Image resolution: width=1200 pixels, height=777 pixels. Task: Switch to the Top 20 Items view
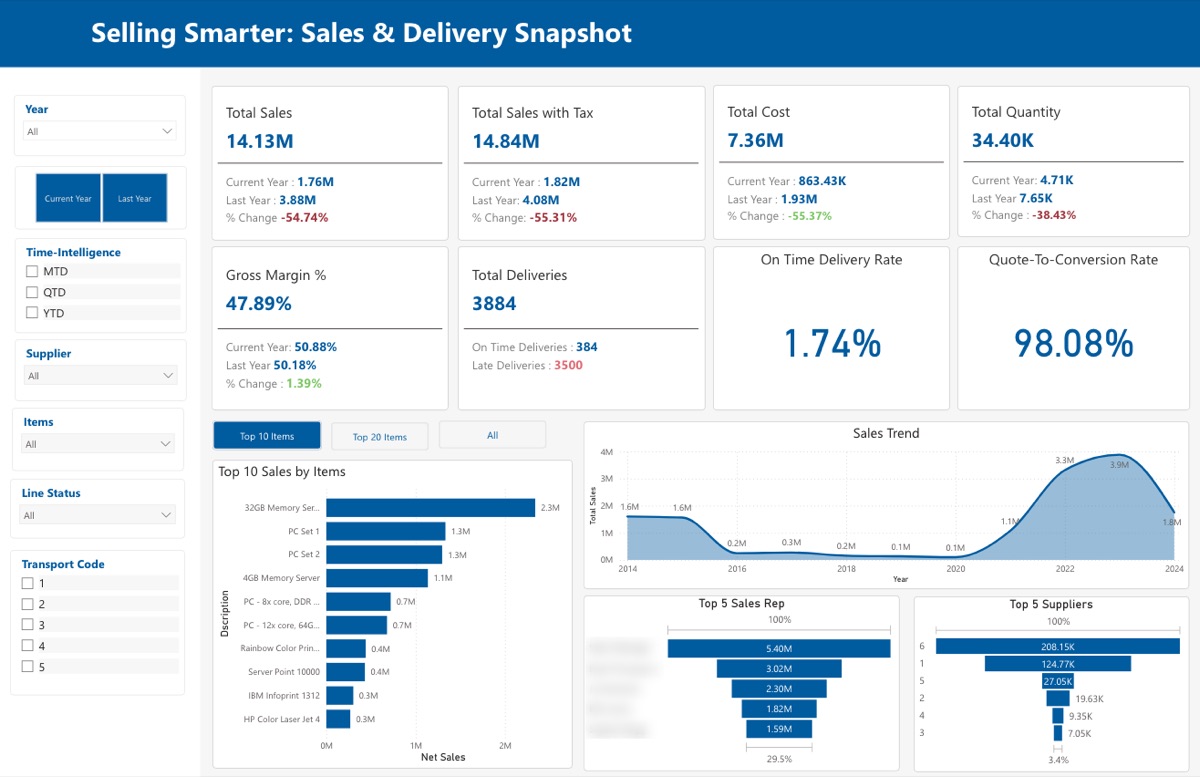[380, 436]
